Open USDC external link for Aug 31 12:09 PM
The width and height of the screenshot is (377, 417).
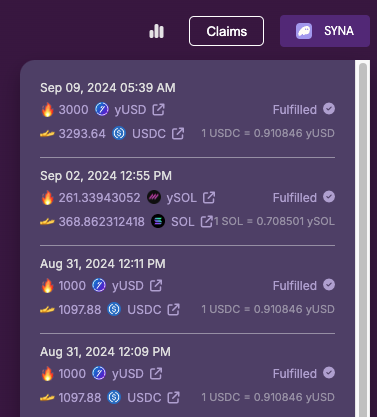pyautogui.click(x=173, y=398)
